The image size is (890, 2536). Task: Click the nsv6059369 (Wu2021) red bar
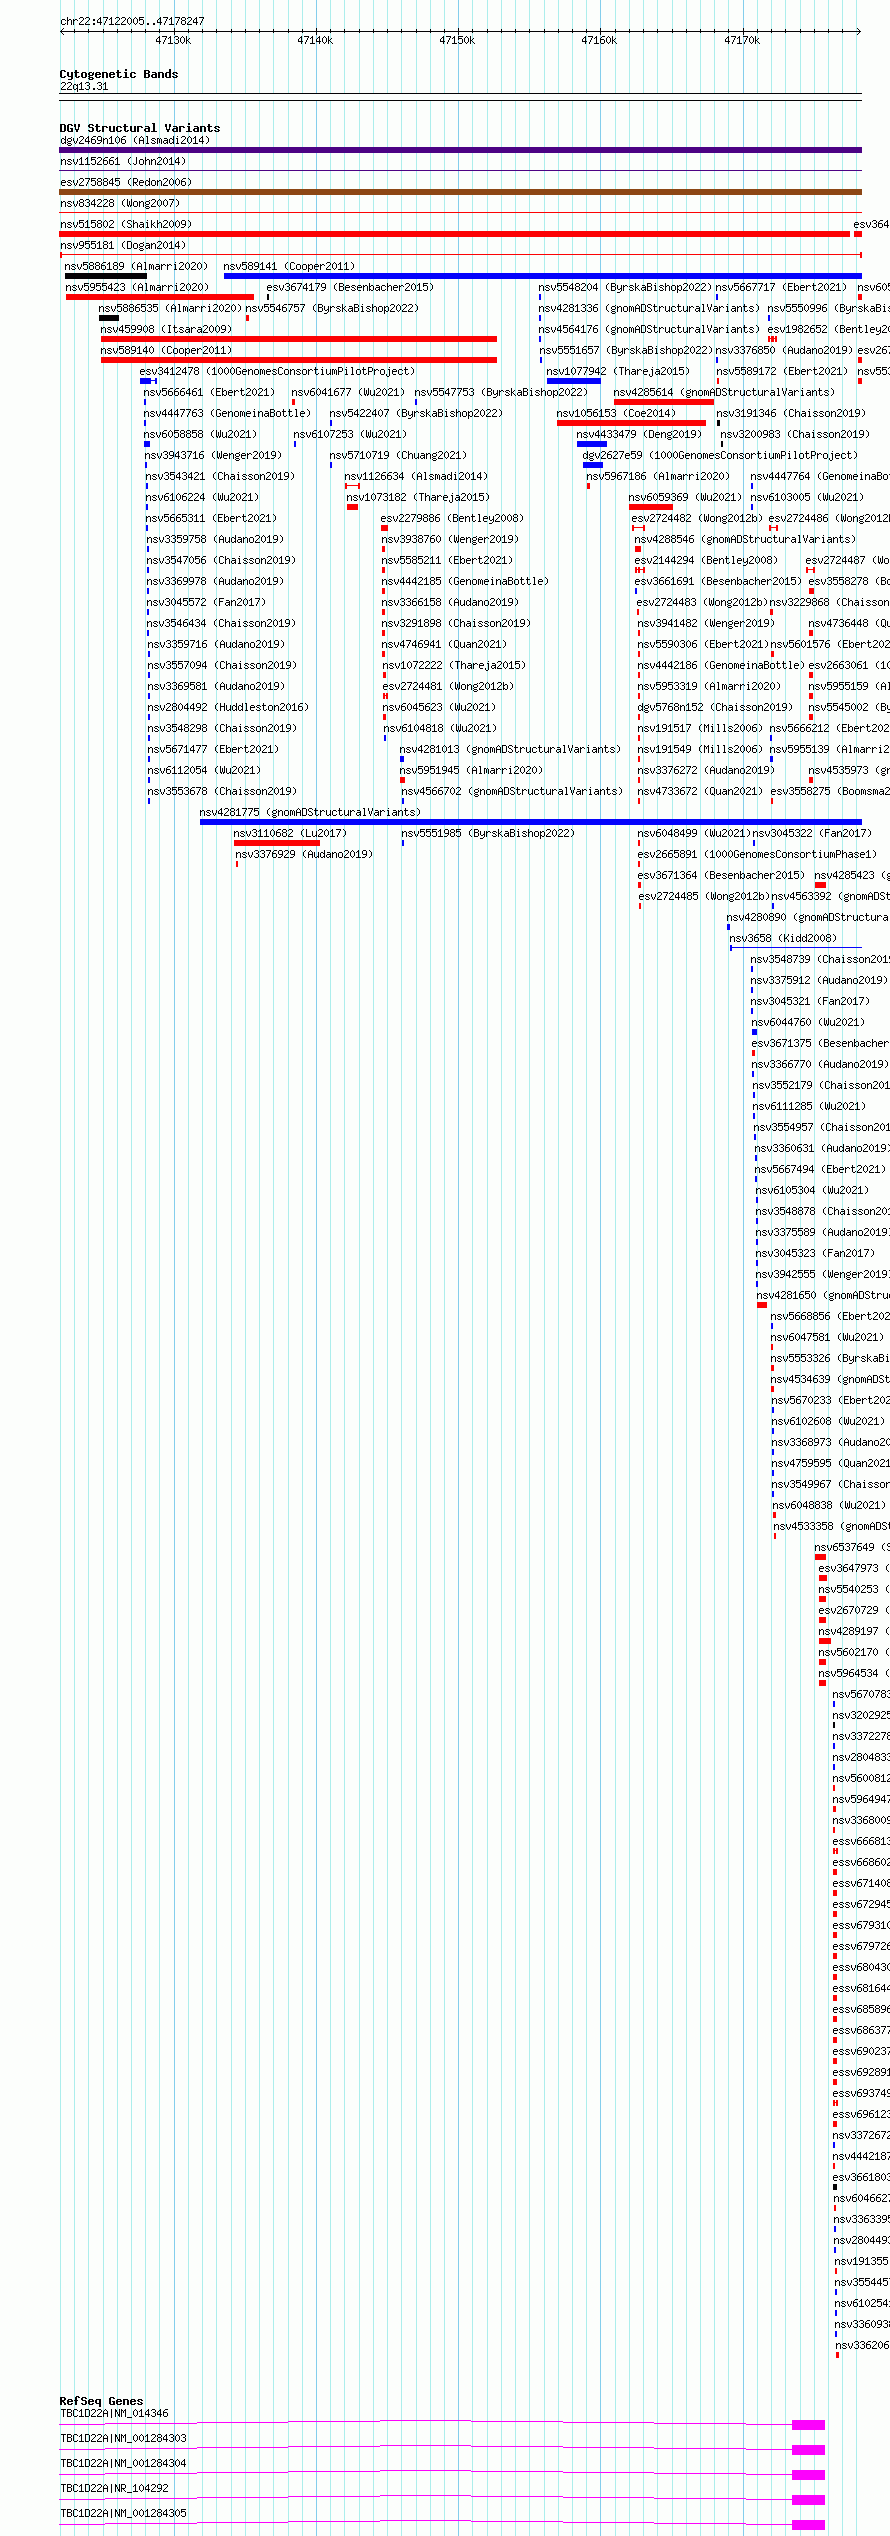pos(651,507)
